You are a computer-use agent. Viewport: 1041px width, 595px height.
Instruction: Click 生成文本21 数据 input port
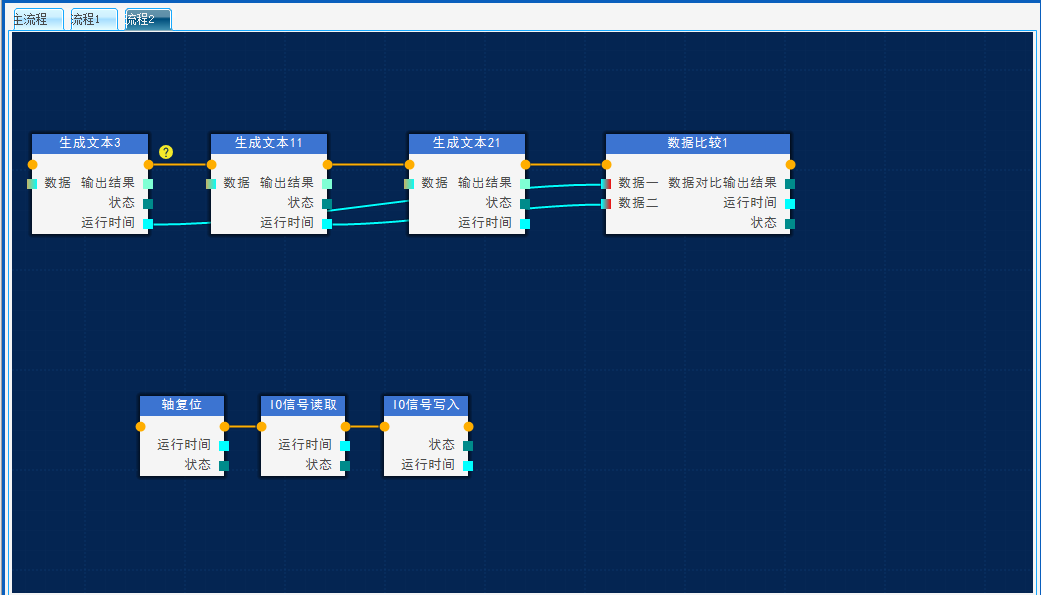(x=409, y=184)
